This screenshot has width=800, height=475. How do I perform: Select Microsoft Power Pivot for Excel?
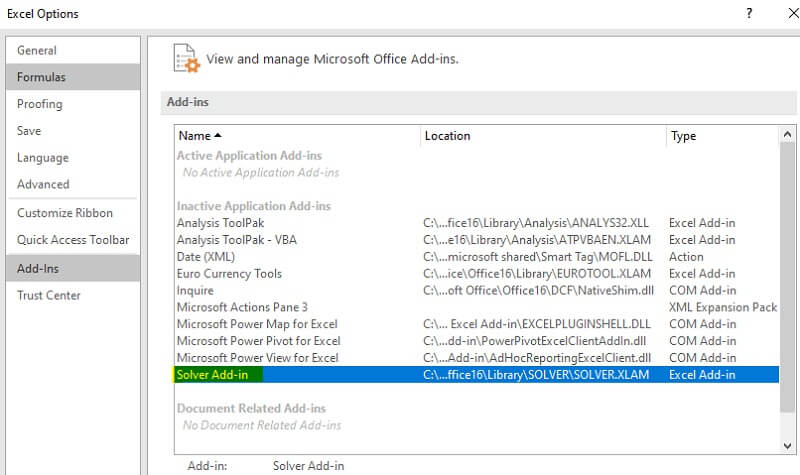477,341
